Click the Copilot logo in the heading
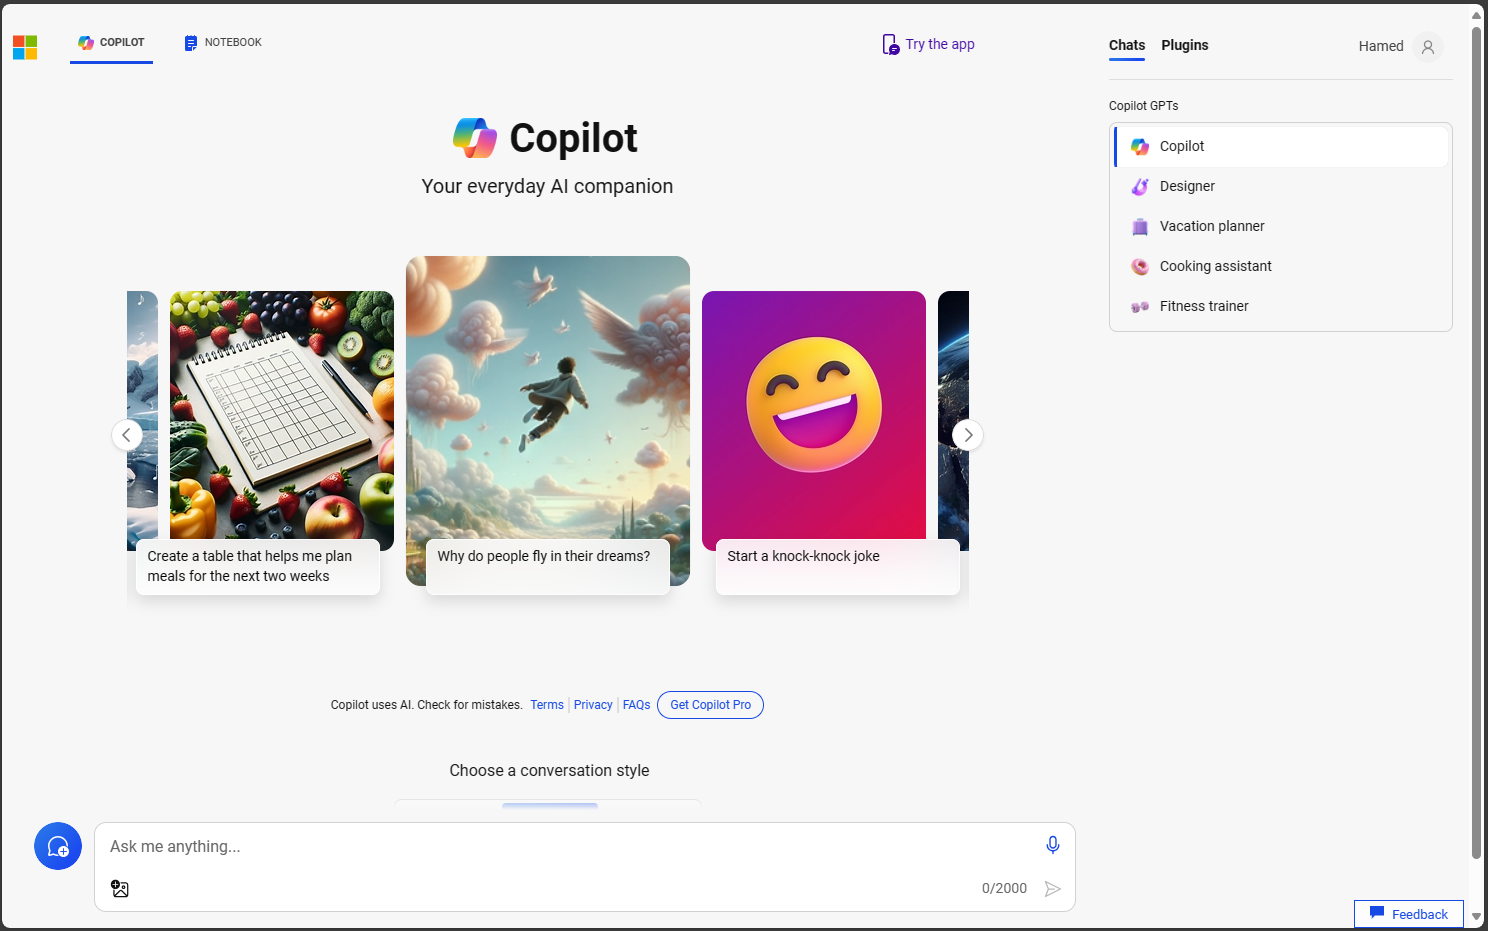 [475, 138]
